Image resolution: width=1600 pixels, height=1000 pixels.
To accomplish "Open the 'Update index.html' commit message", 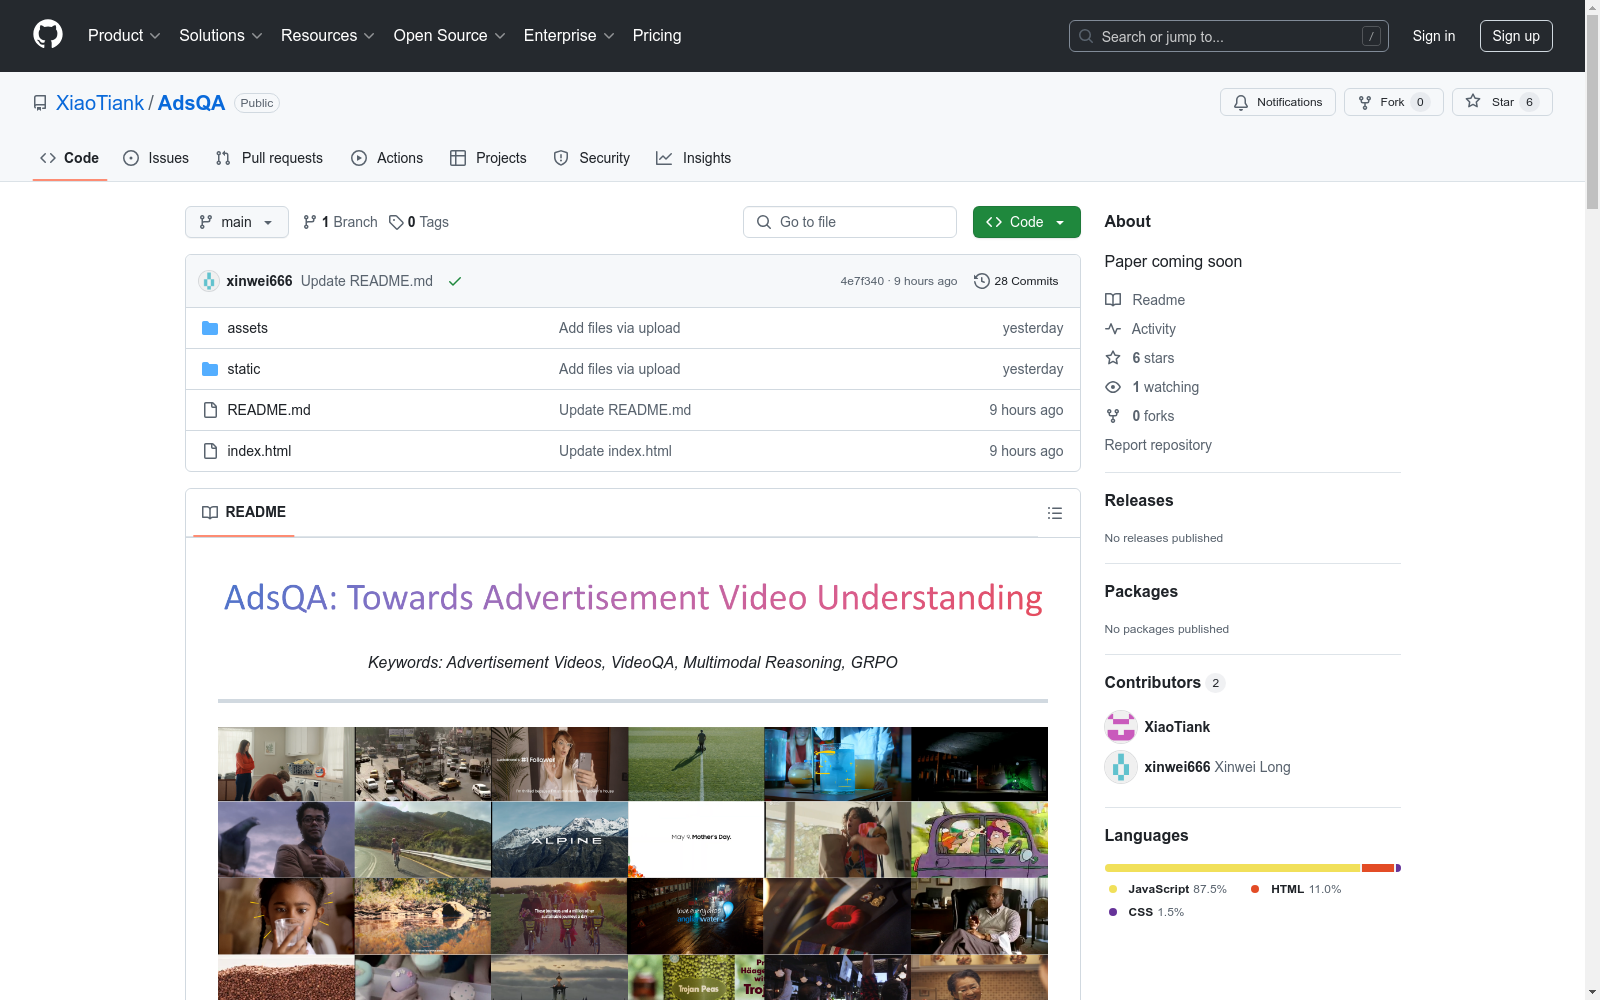I will (615, 451).
